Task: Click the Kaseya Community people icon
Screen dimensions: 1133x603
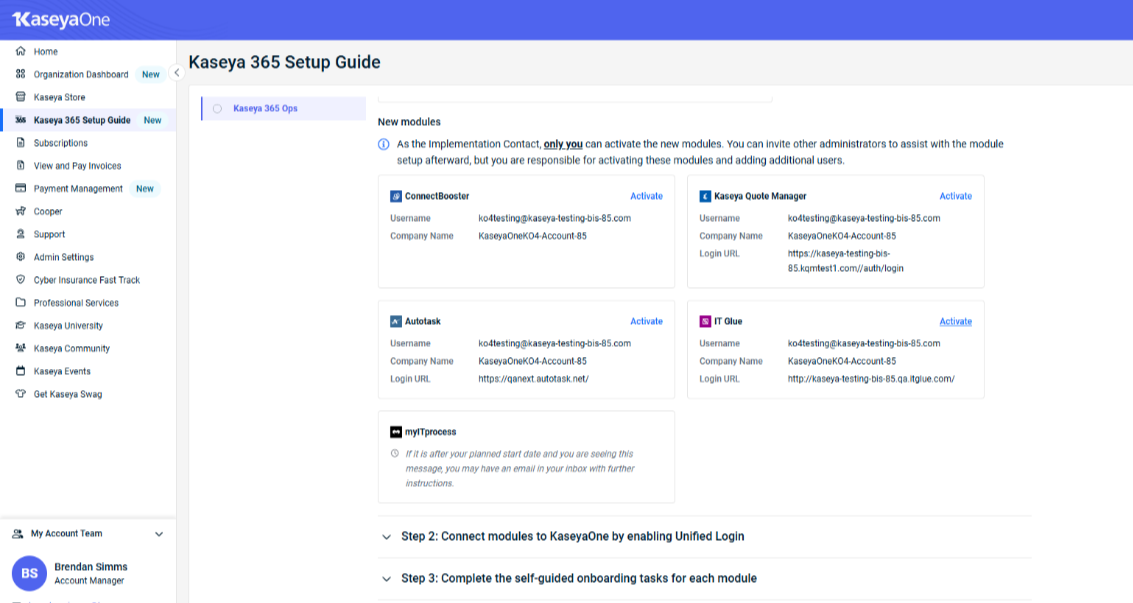Action: tap(20, 348)
